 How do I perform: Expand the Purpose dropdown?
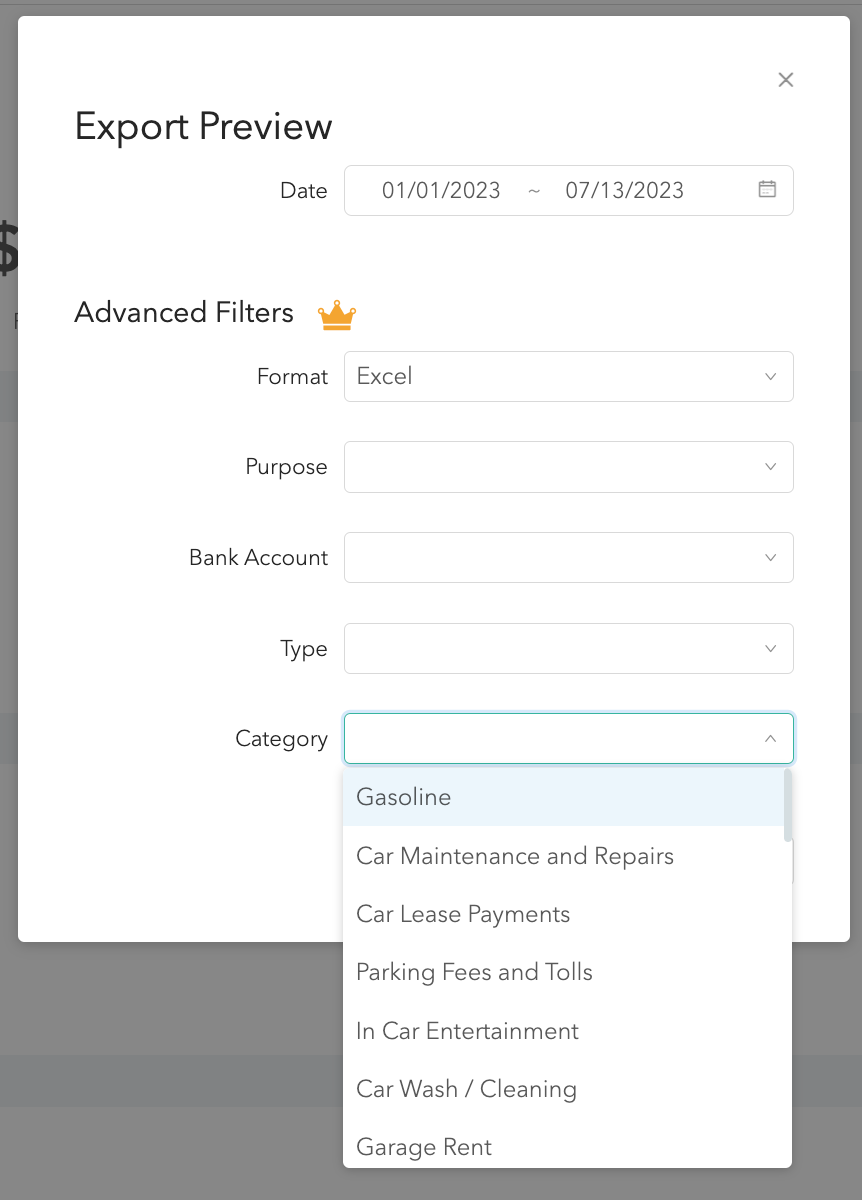coord(569,467)
